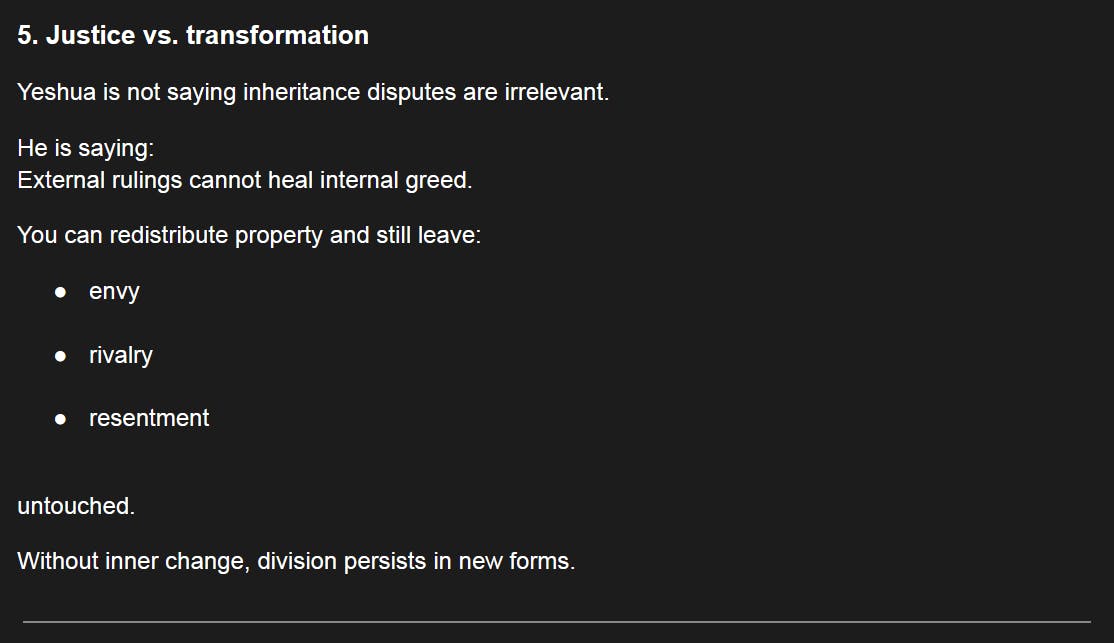Viewport: 1114px width, 643px height.
Task: Click the word "division" in the last sentence
Action: click(297, 561)
